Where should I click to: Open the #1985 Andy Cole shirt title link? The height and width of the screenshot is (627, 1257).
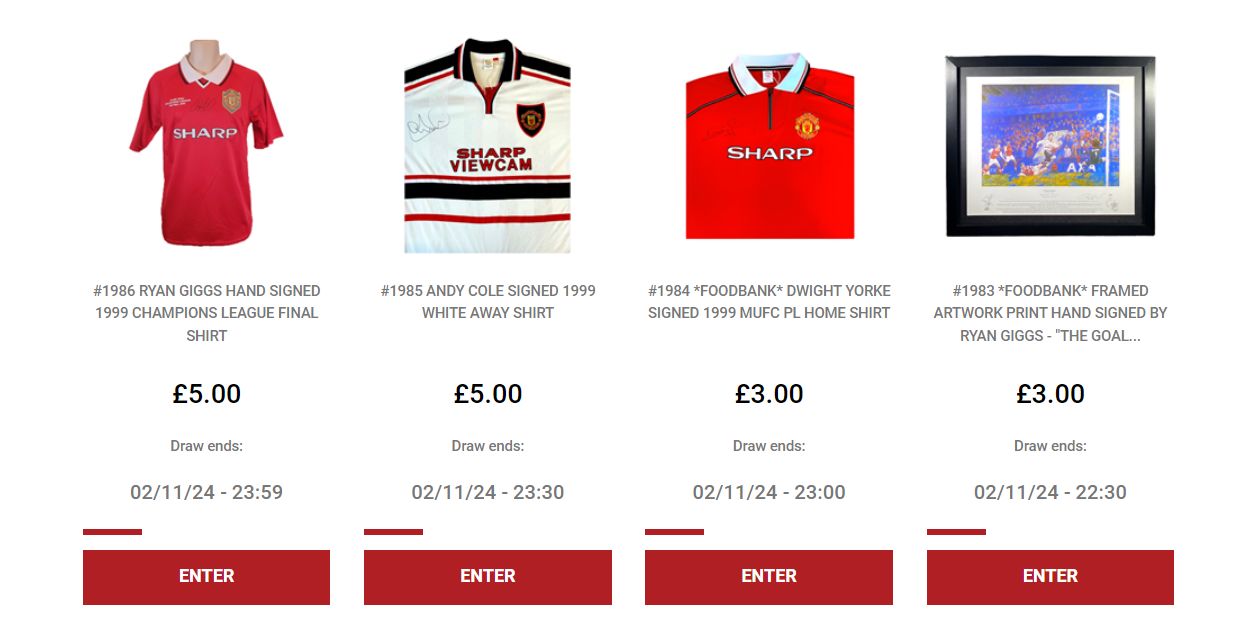click(x=488, y=302)
